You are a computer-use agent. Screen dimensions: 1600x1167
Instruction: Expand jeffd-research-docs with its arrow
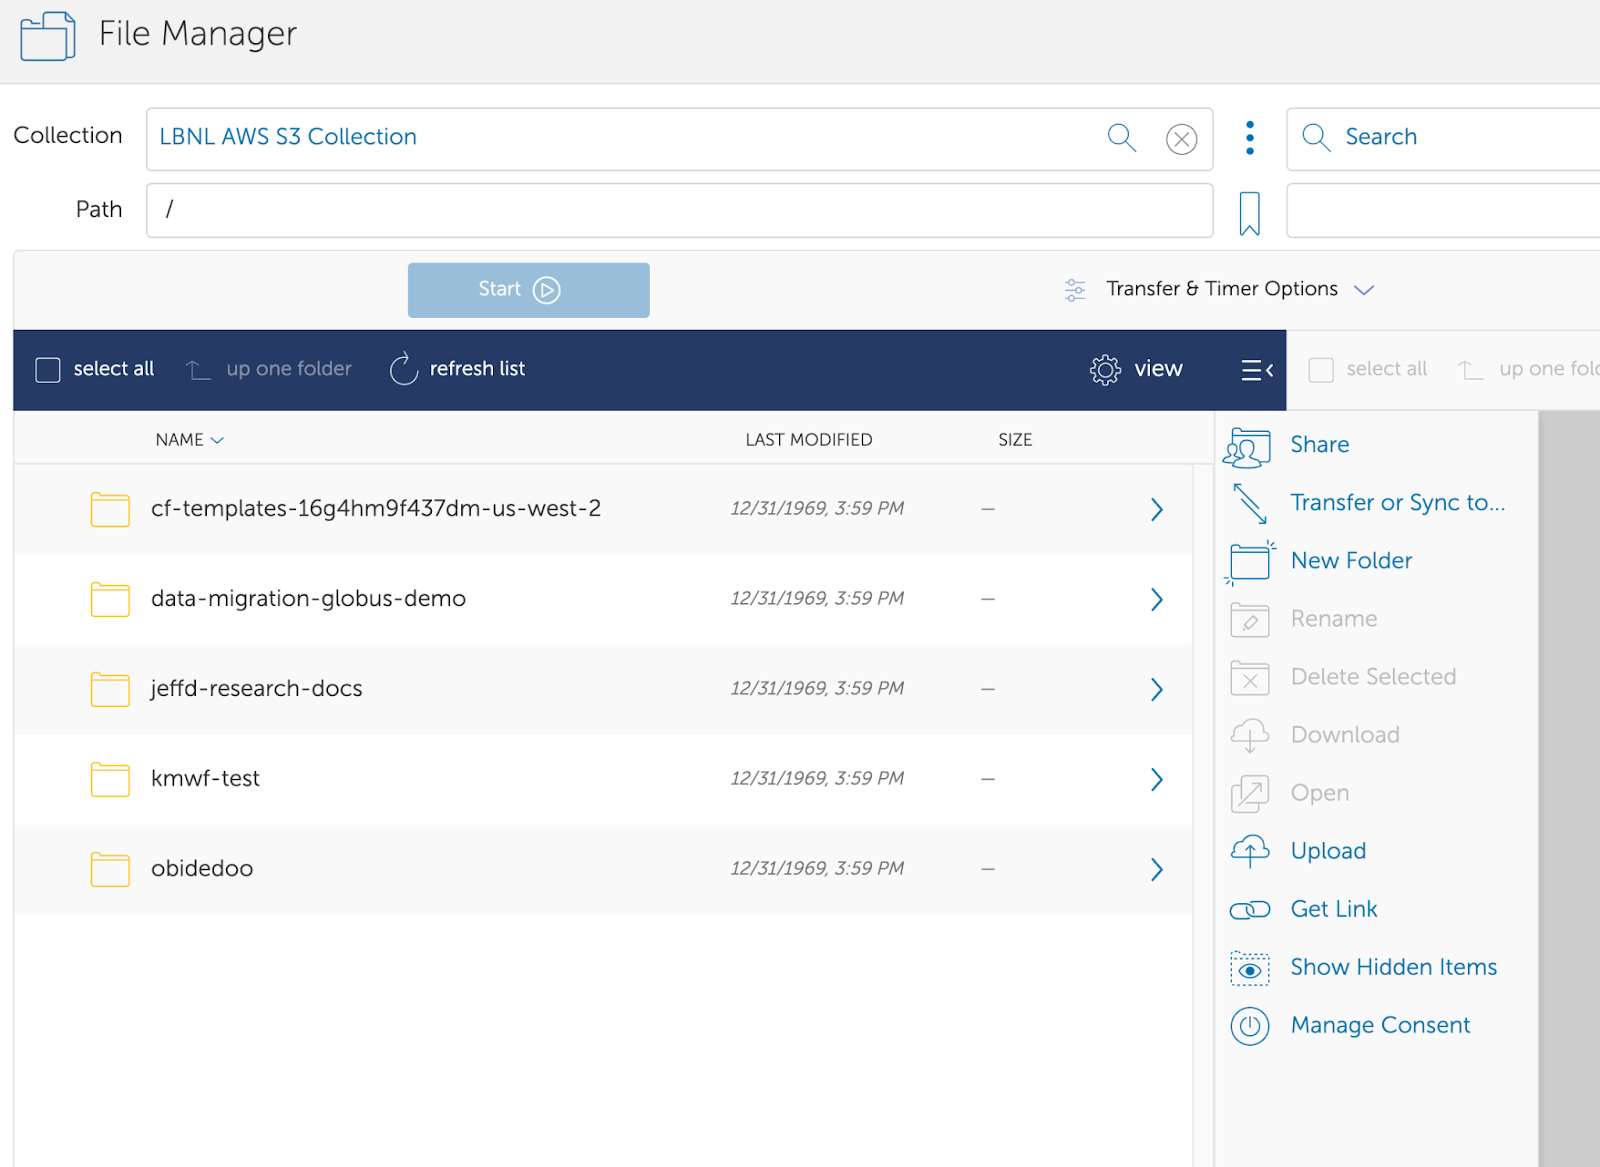pyautogui.click(x=1157, y=690)
